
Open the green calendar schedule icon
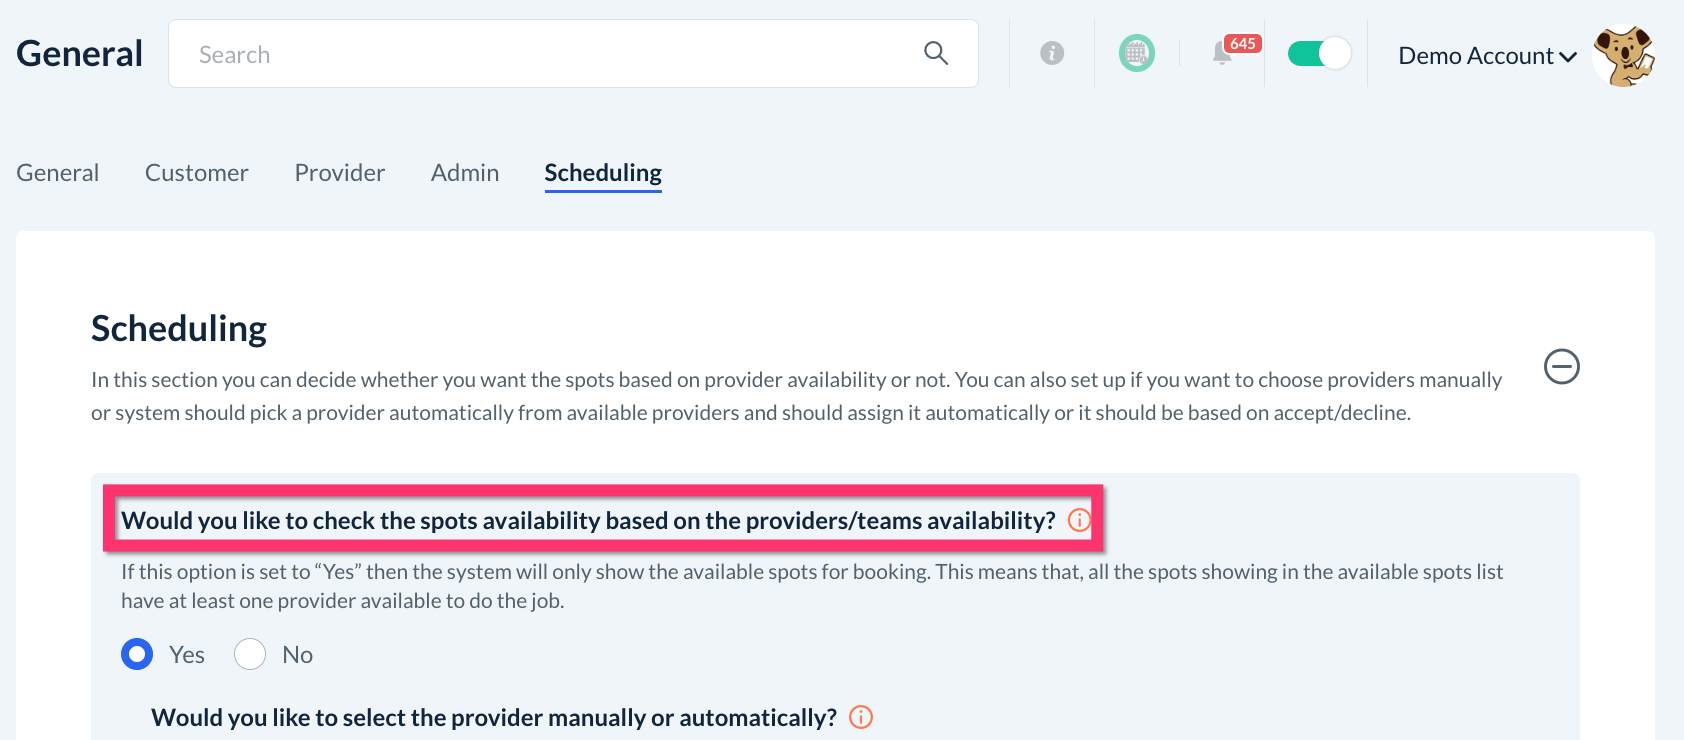pos(1137,53)
